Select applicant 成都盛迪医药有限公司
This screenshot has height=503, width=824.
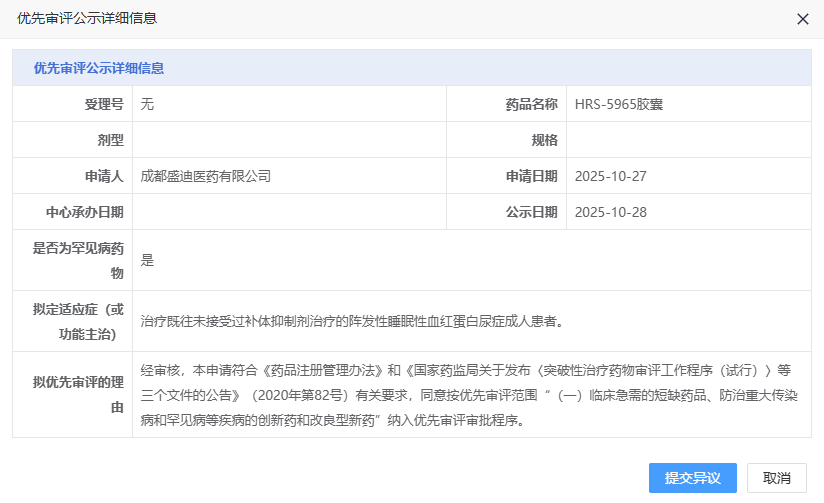click(206, 176)
